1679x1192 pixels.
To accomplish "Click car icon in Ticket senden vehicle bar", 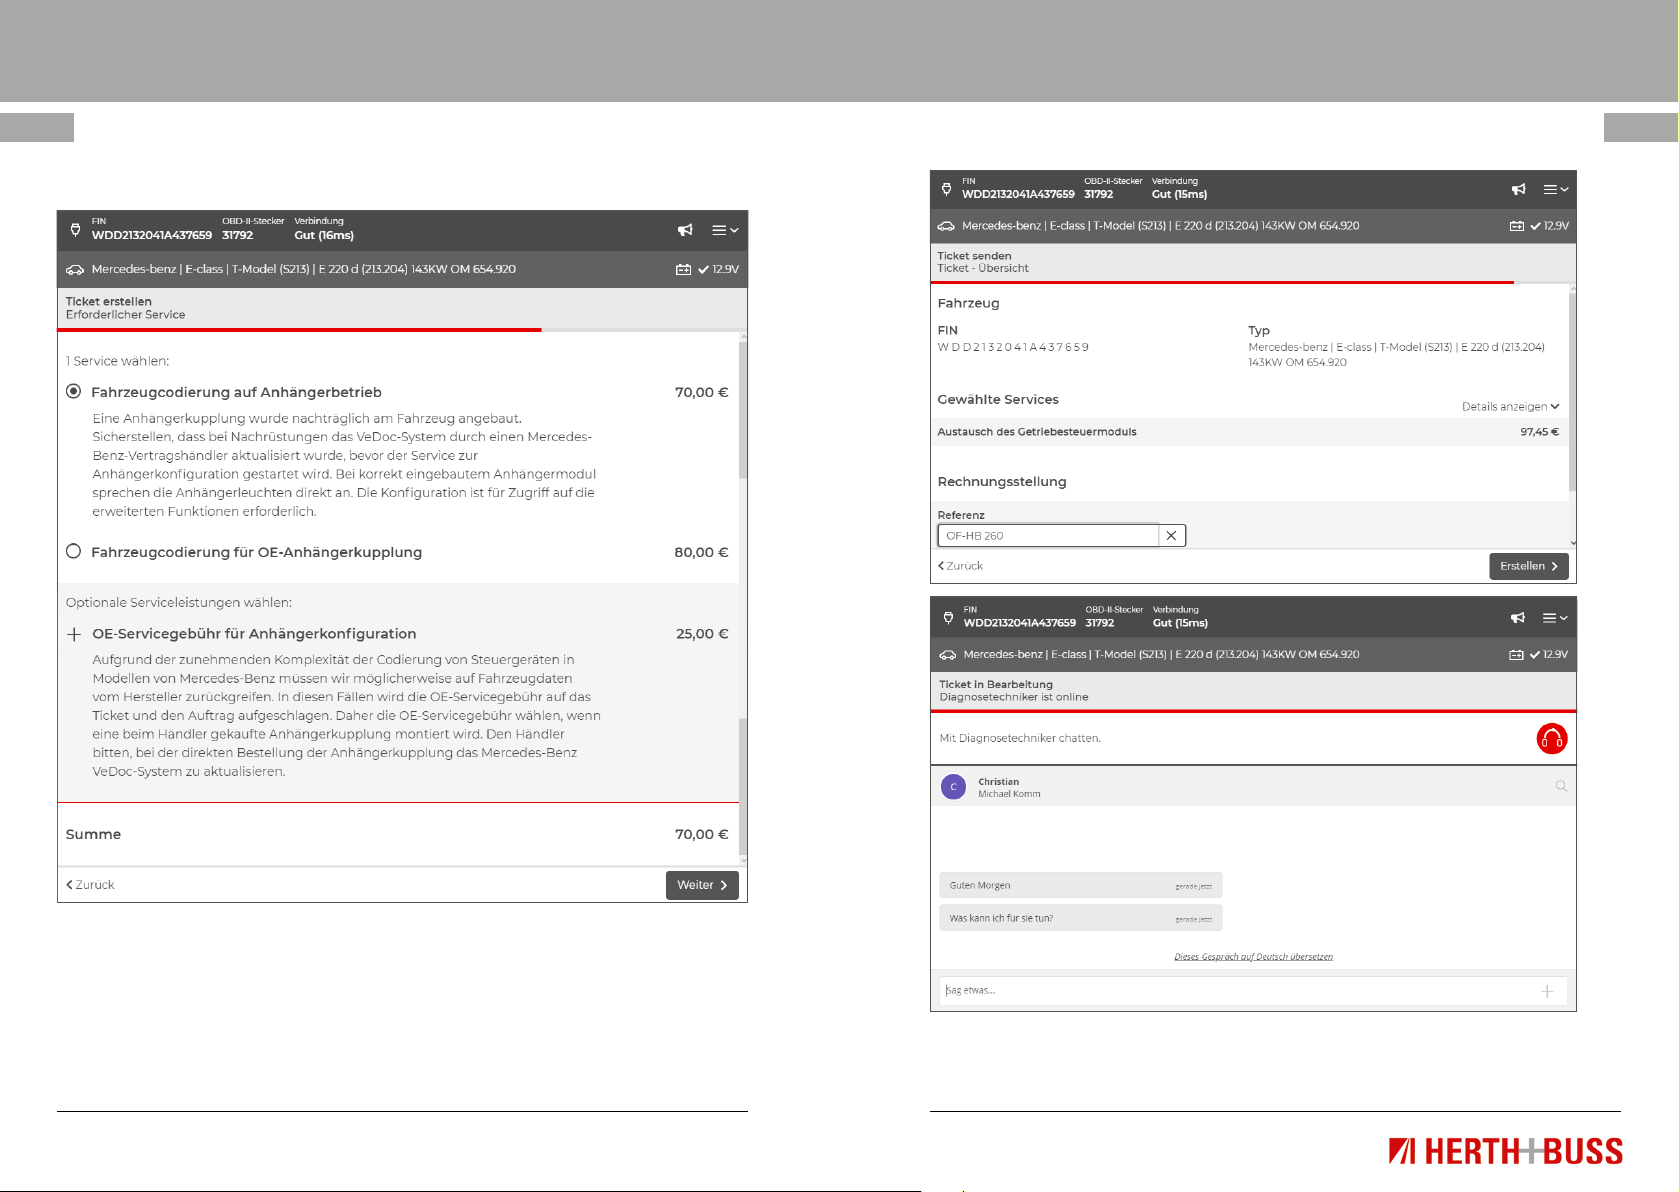I will (946, 226).
